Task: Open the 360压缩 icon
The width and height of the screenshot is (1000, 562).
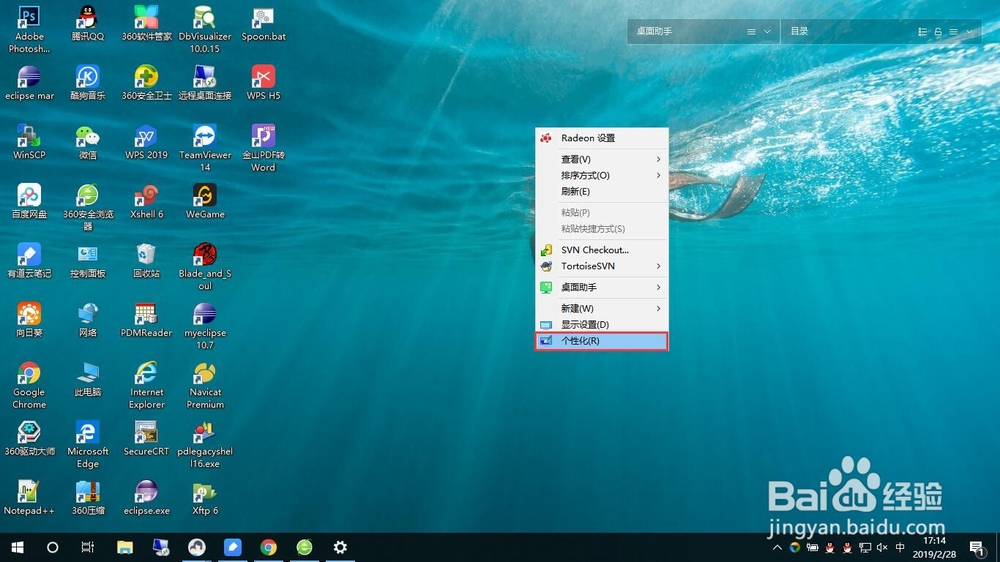Action: click(87, 498)
